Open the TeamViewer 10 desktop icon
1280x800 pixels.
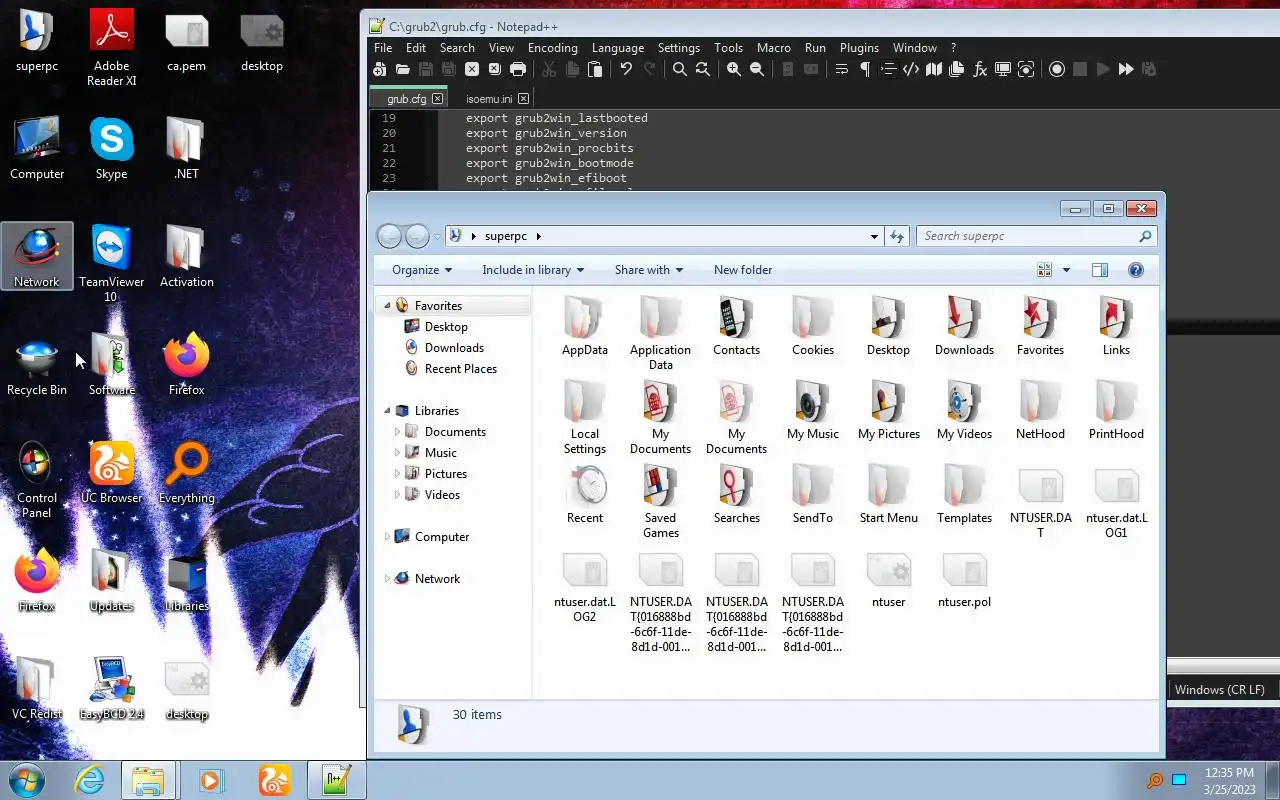(111, 263)
